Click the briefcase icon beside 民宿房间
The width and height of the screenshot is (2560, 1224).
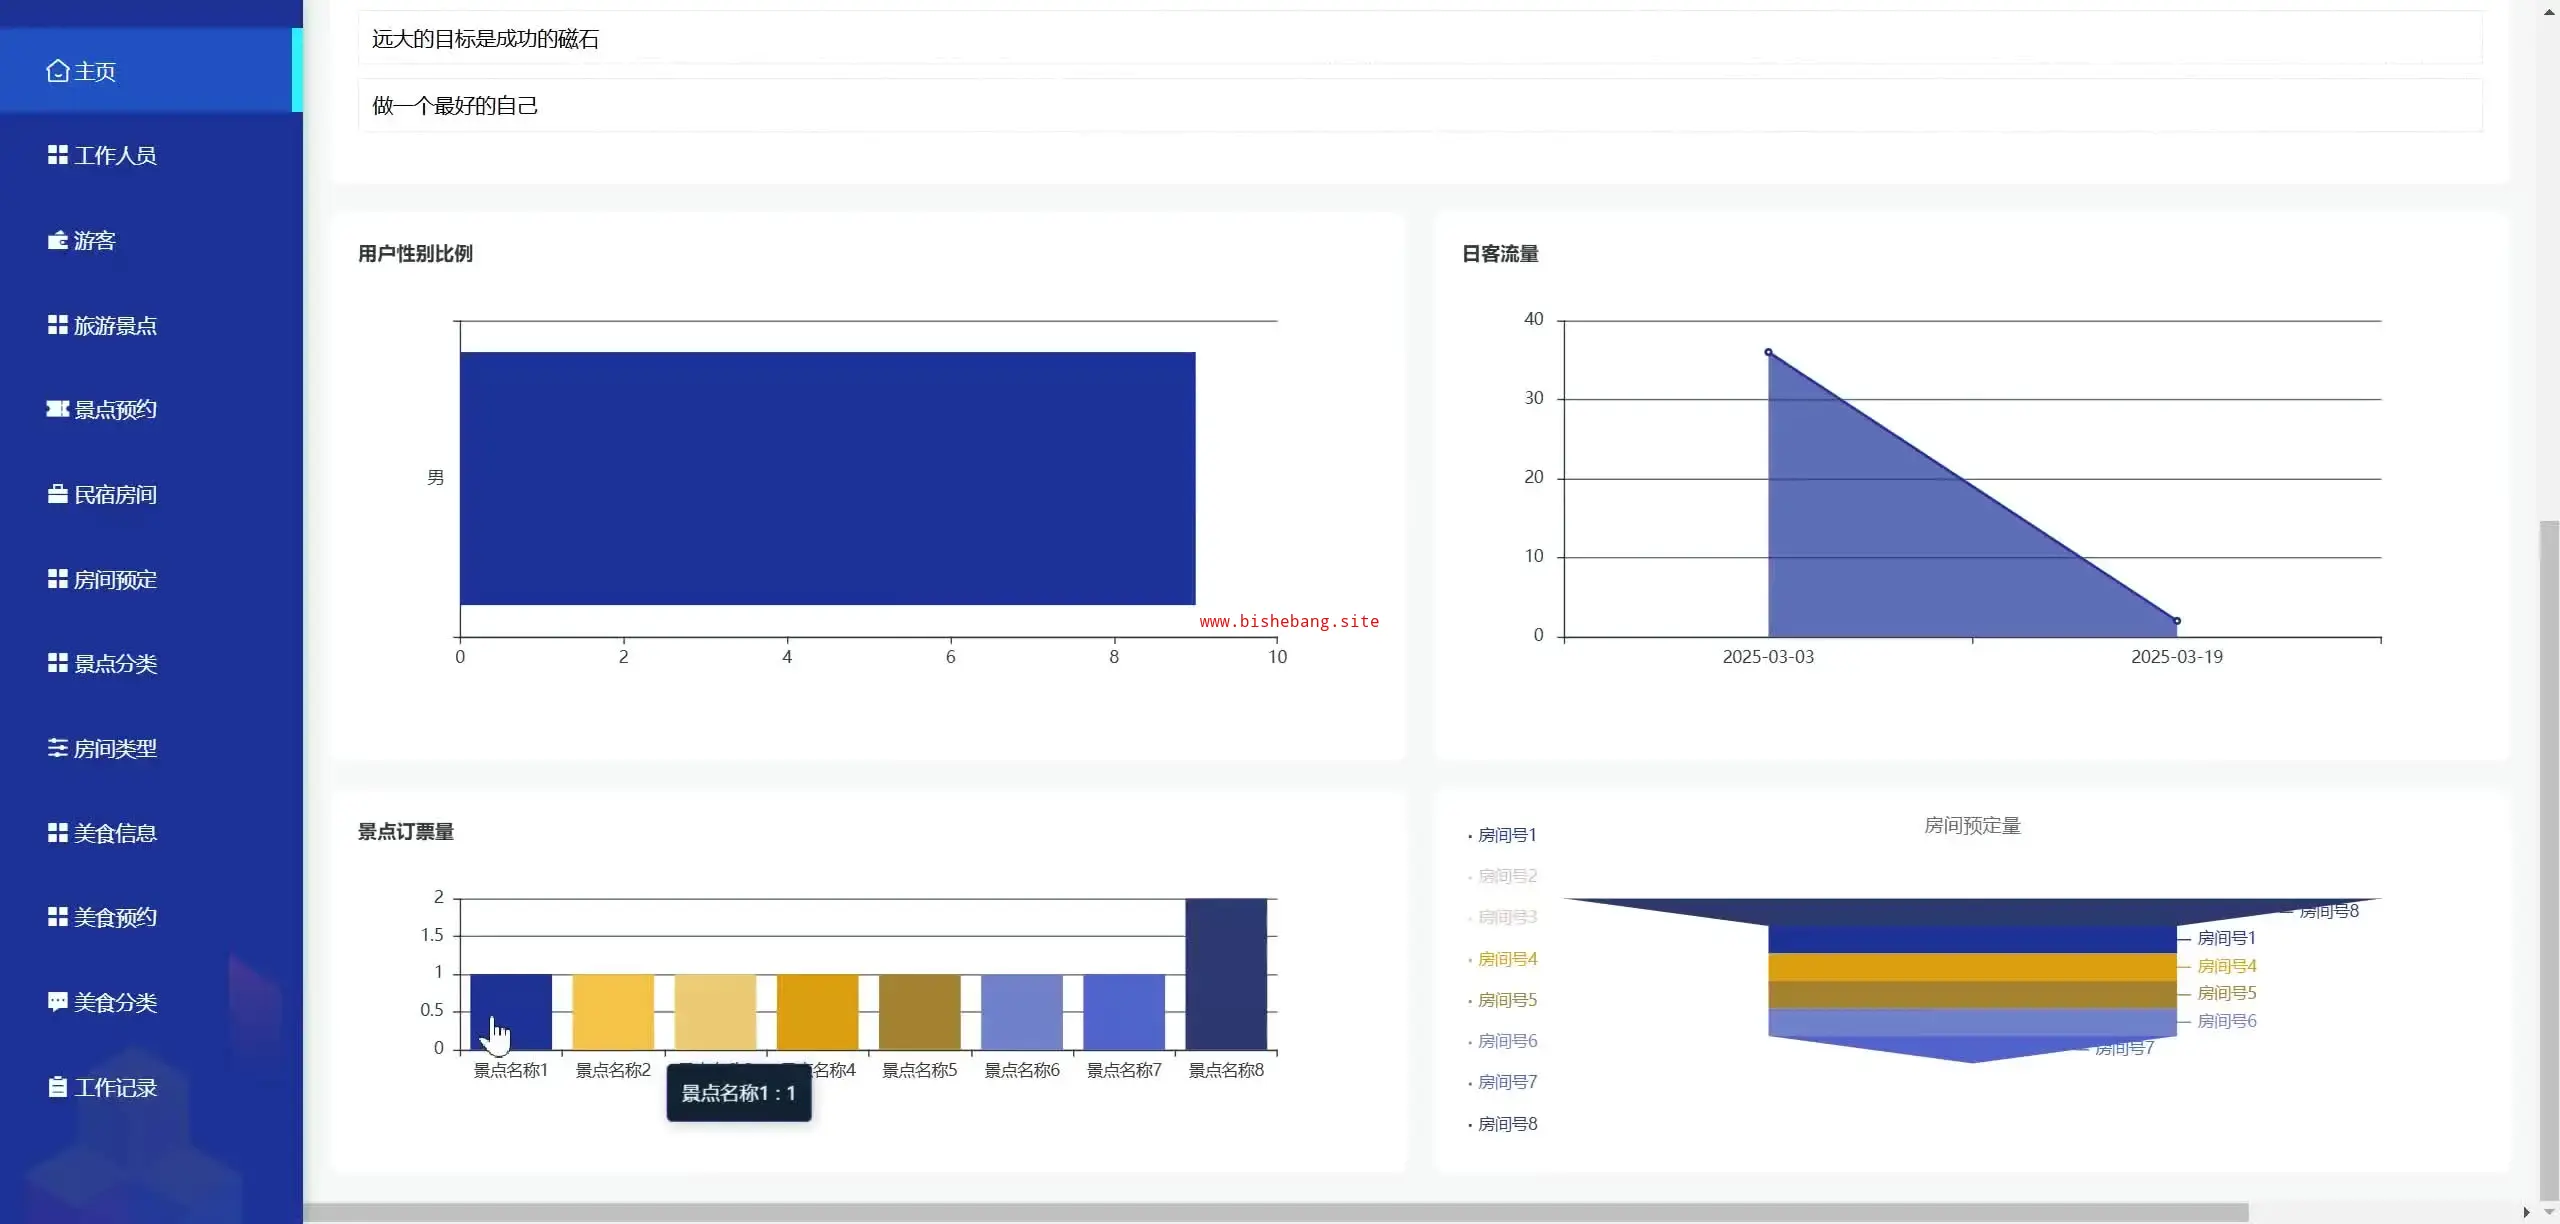(57, 494)
